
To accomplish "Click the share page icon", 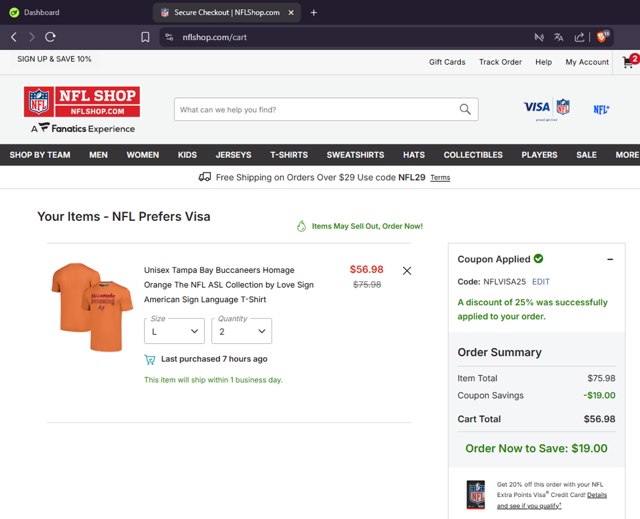I will tap(579, 37).
